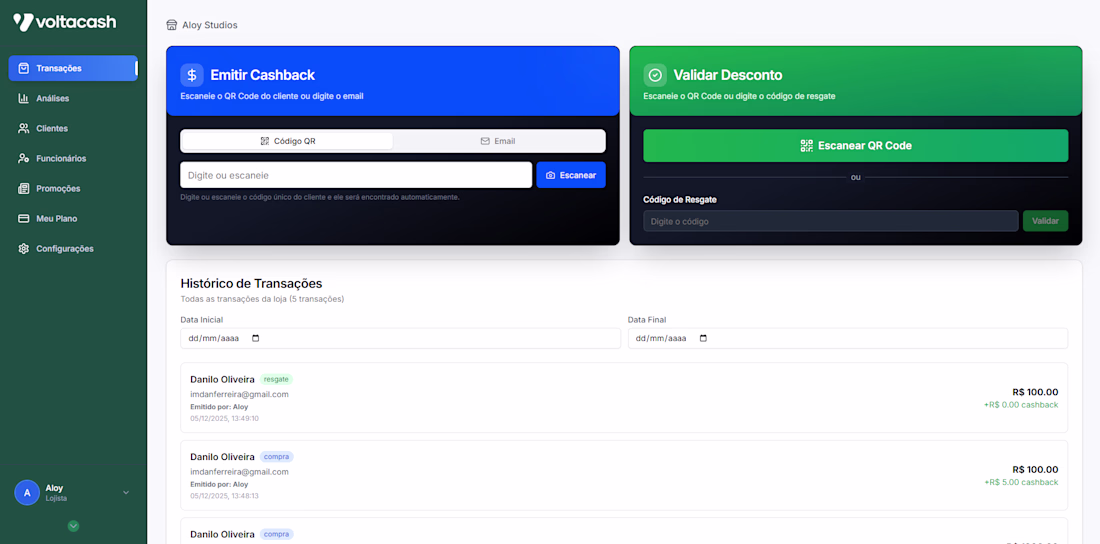
Task: Select the Código QR tab
Action: pos(288,141)
